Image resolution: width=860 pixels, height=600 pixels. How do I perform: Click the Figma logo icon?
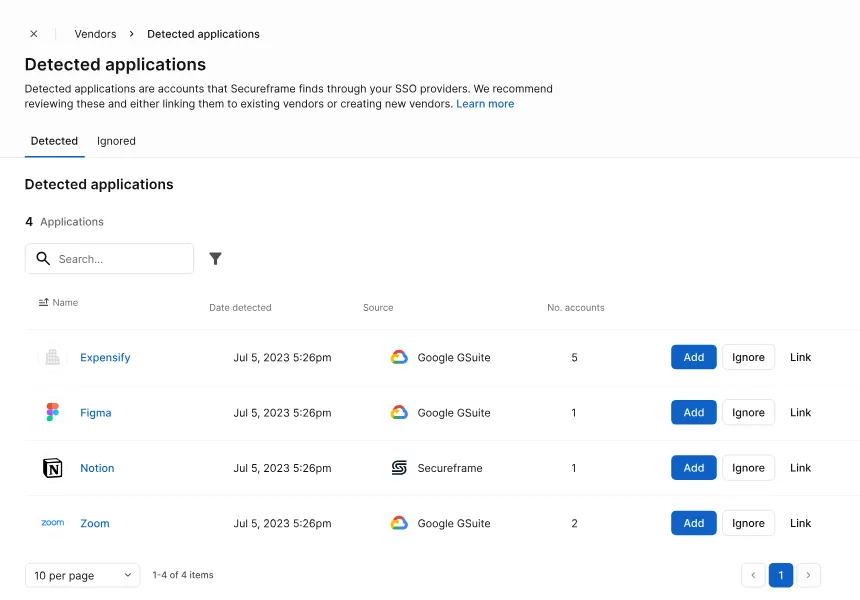coord(53,412)
